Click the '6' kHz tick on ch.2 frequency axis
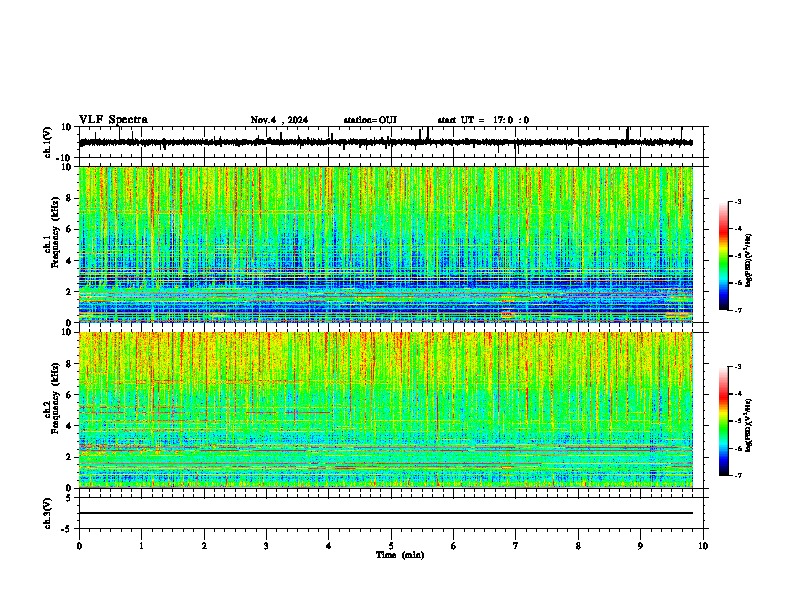Viewport: 792px width, 612px height. click(x=70, y=395)
